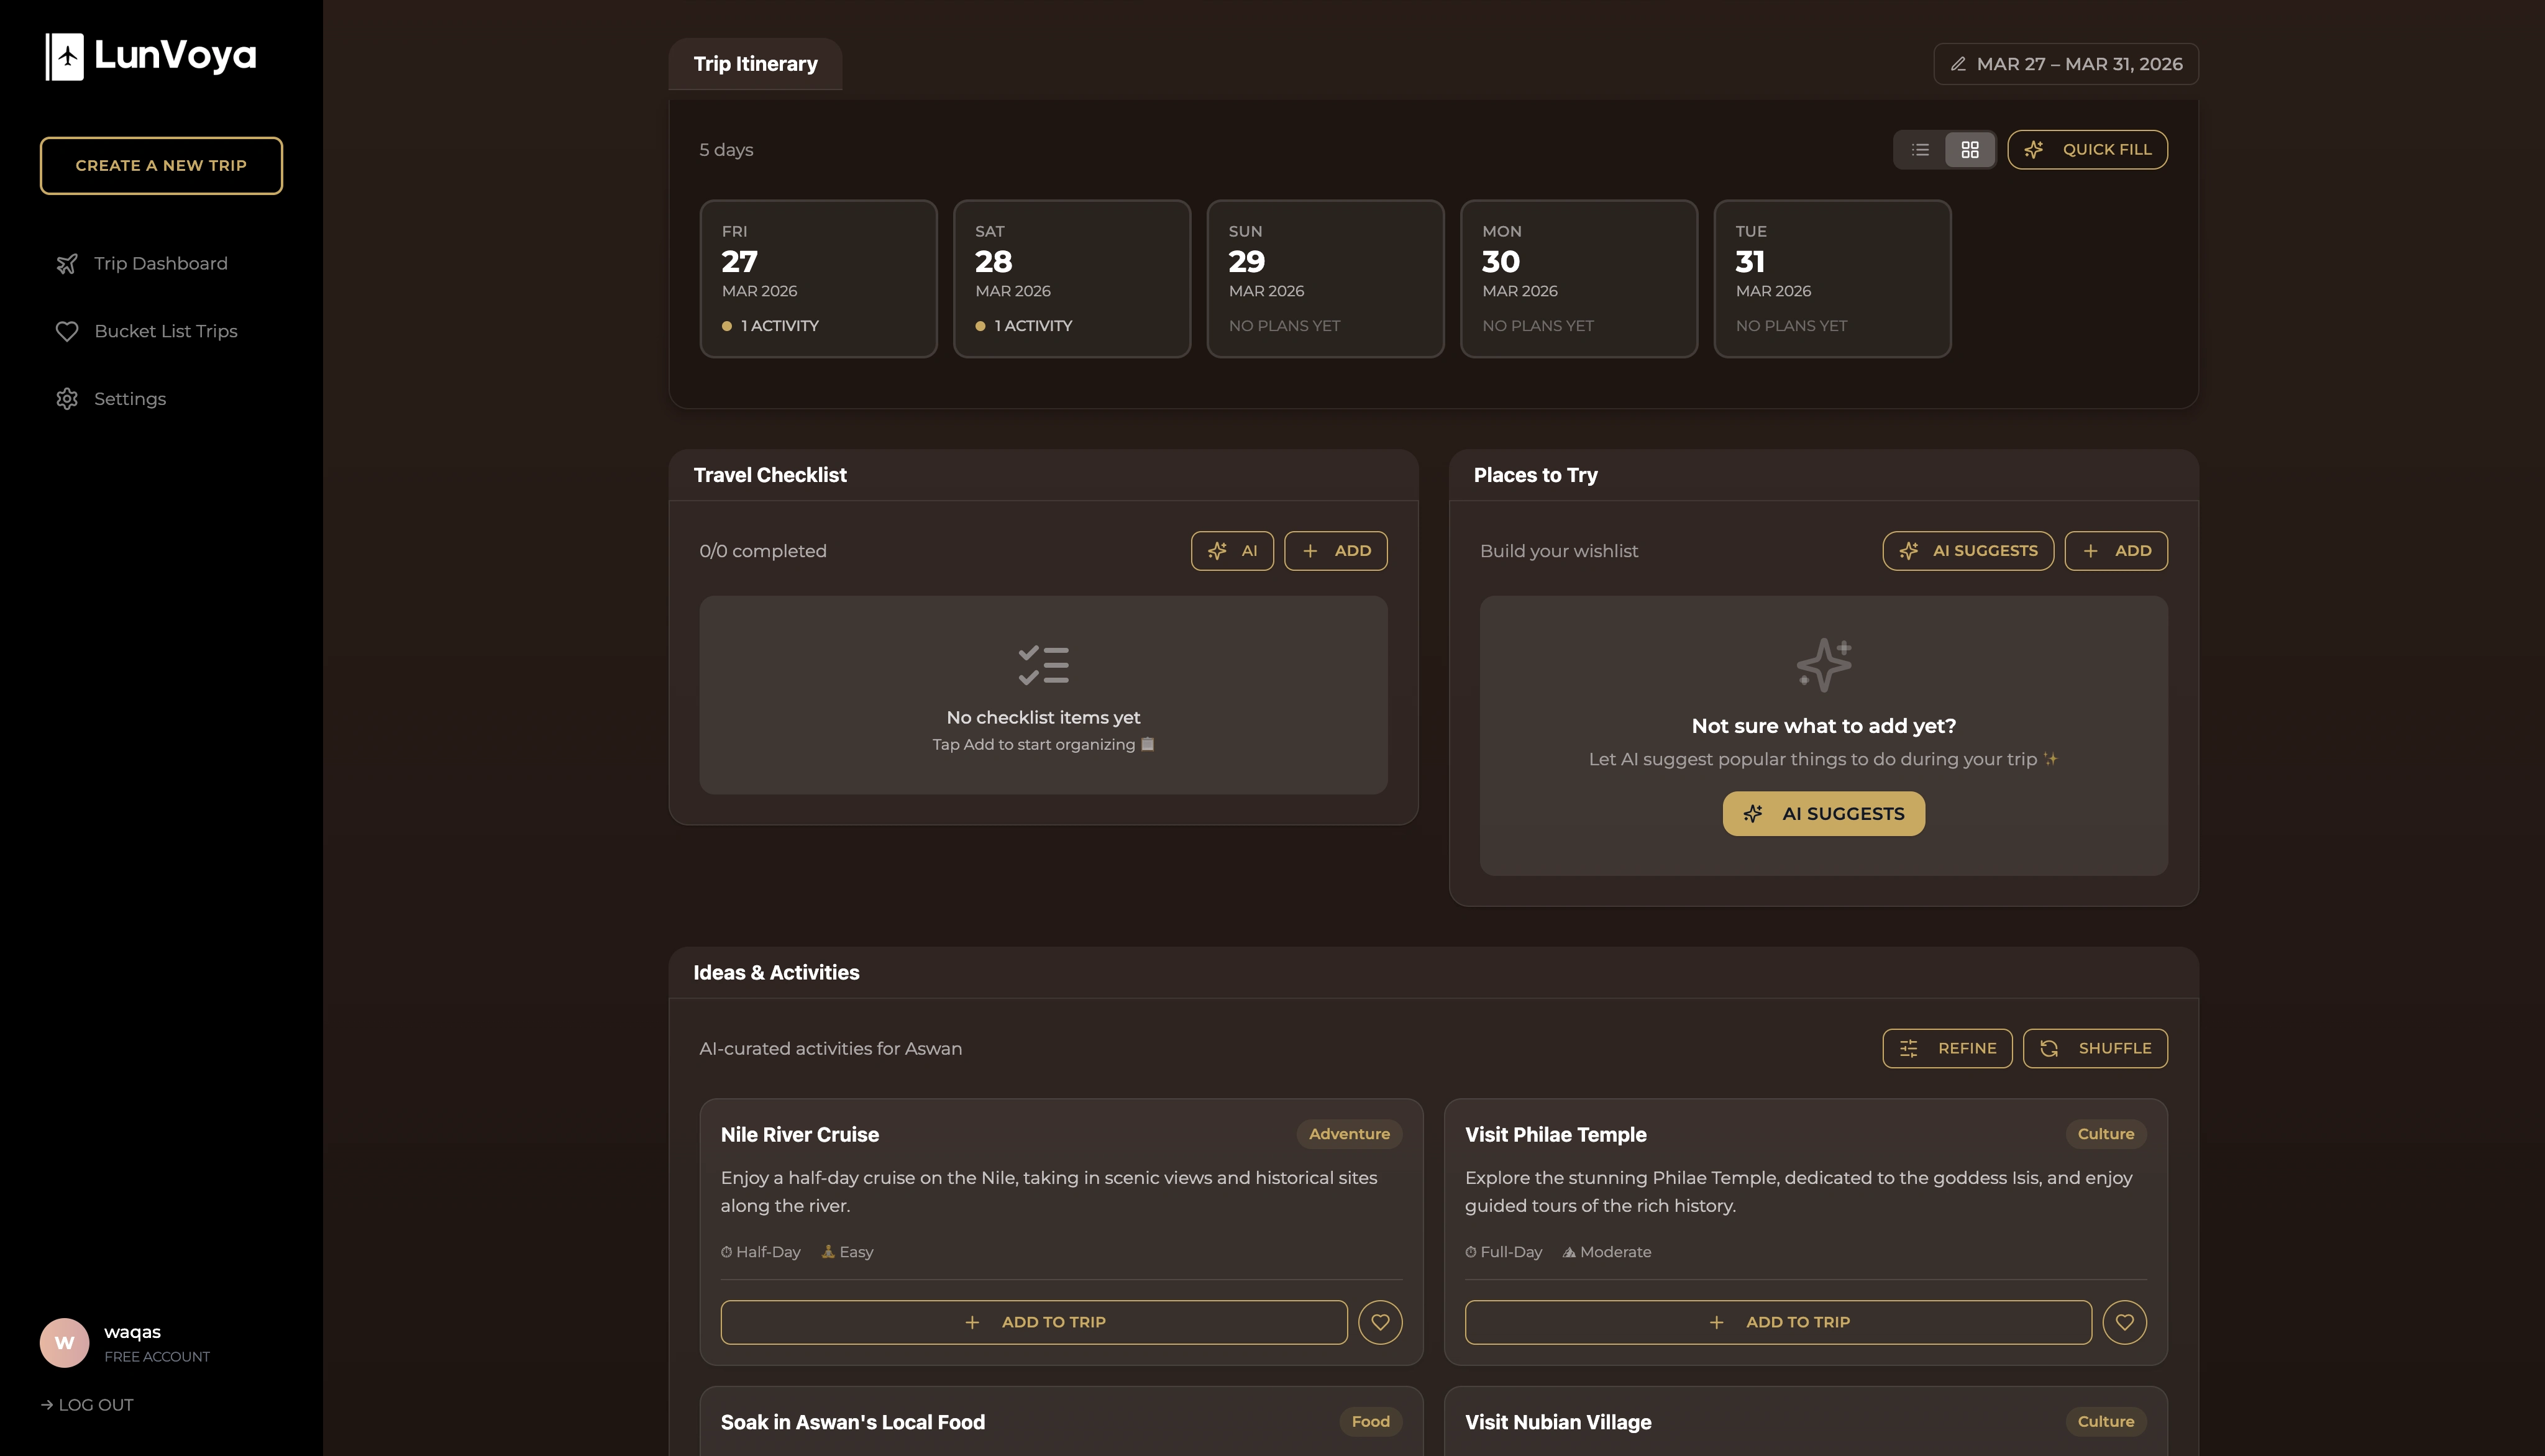Open Refine filters for activities
Screen dimensions: 2545x1456
[1947, 1048]
